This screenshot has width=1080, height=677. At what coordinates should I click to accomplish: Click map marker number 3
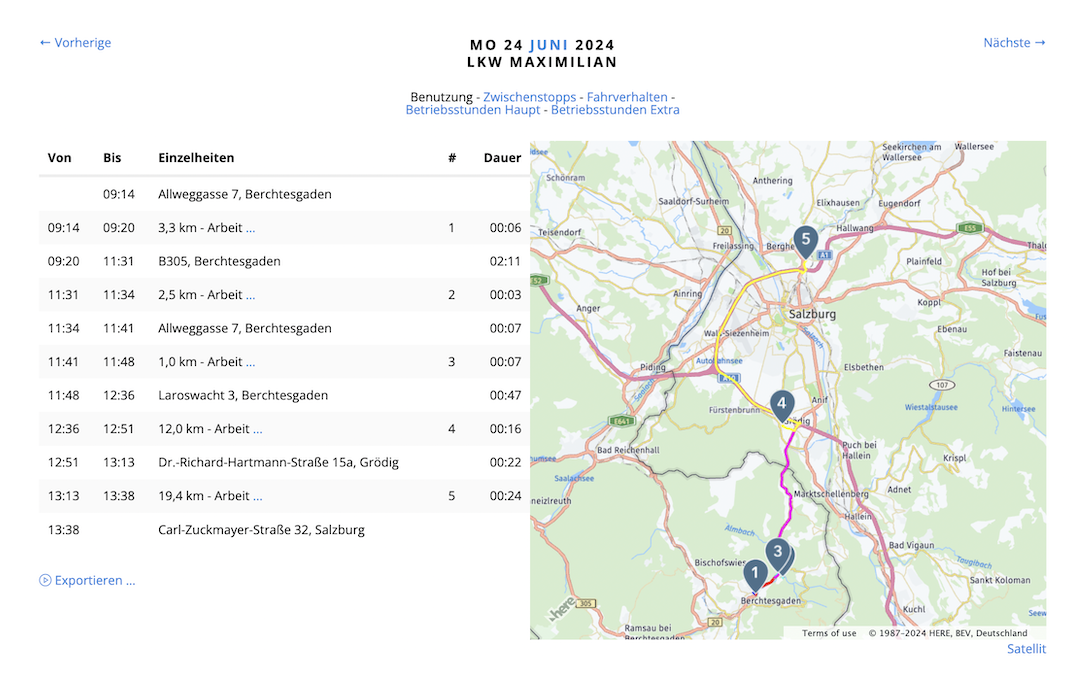(778, 551)
